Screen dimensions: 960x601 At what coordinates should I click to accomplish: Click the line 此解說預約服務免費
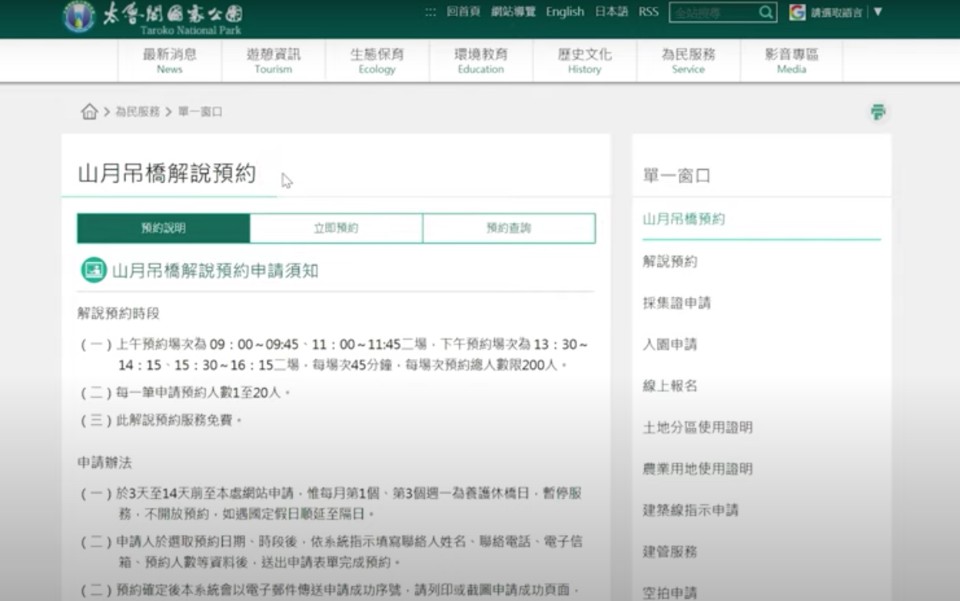[161, 420]
